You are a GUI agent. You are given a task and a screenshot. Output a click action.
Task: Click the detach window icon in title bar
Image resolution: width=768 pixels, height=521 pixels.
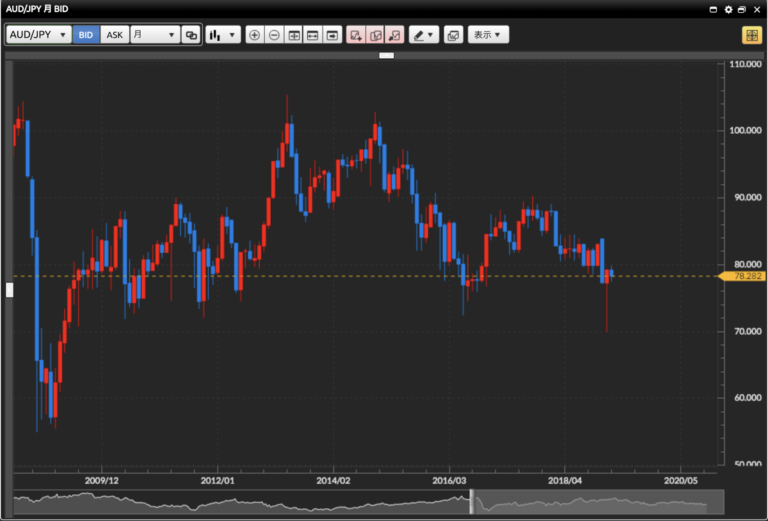(x=742, y=9)
